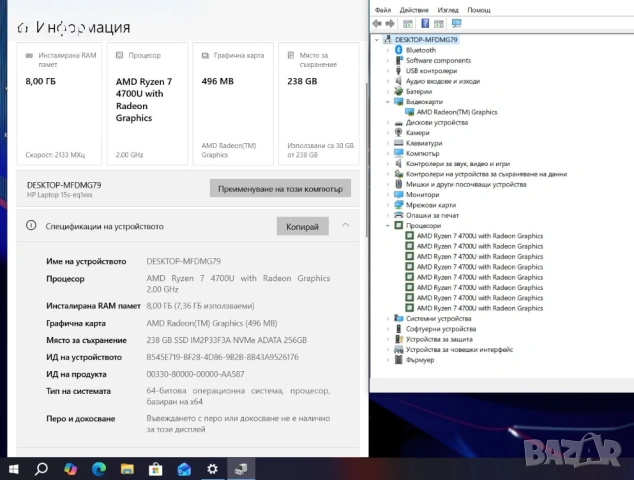The height and width of the screenshot is (480, 634).
Task: Click the 238 GB SSD storage value
Action: point(226,340)
